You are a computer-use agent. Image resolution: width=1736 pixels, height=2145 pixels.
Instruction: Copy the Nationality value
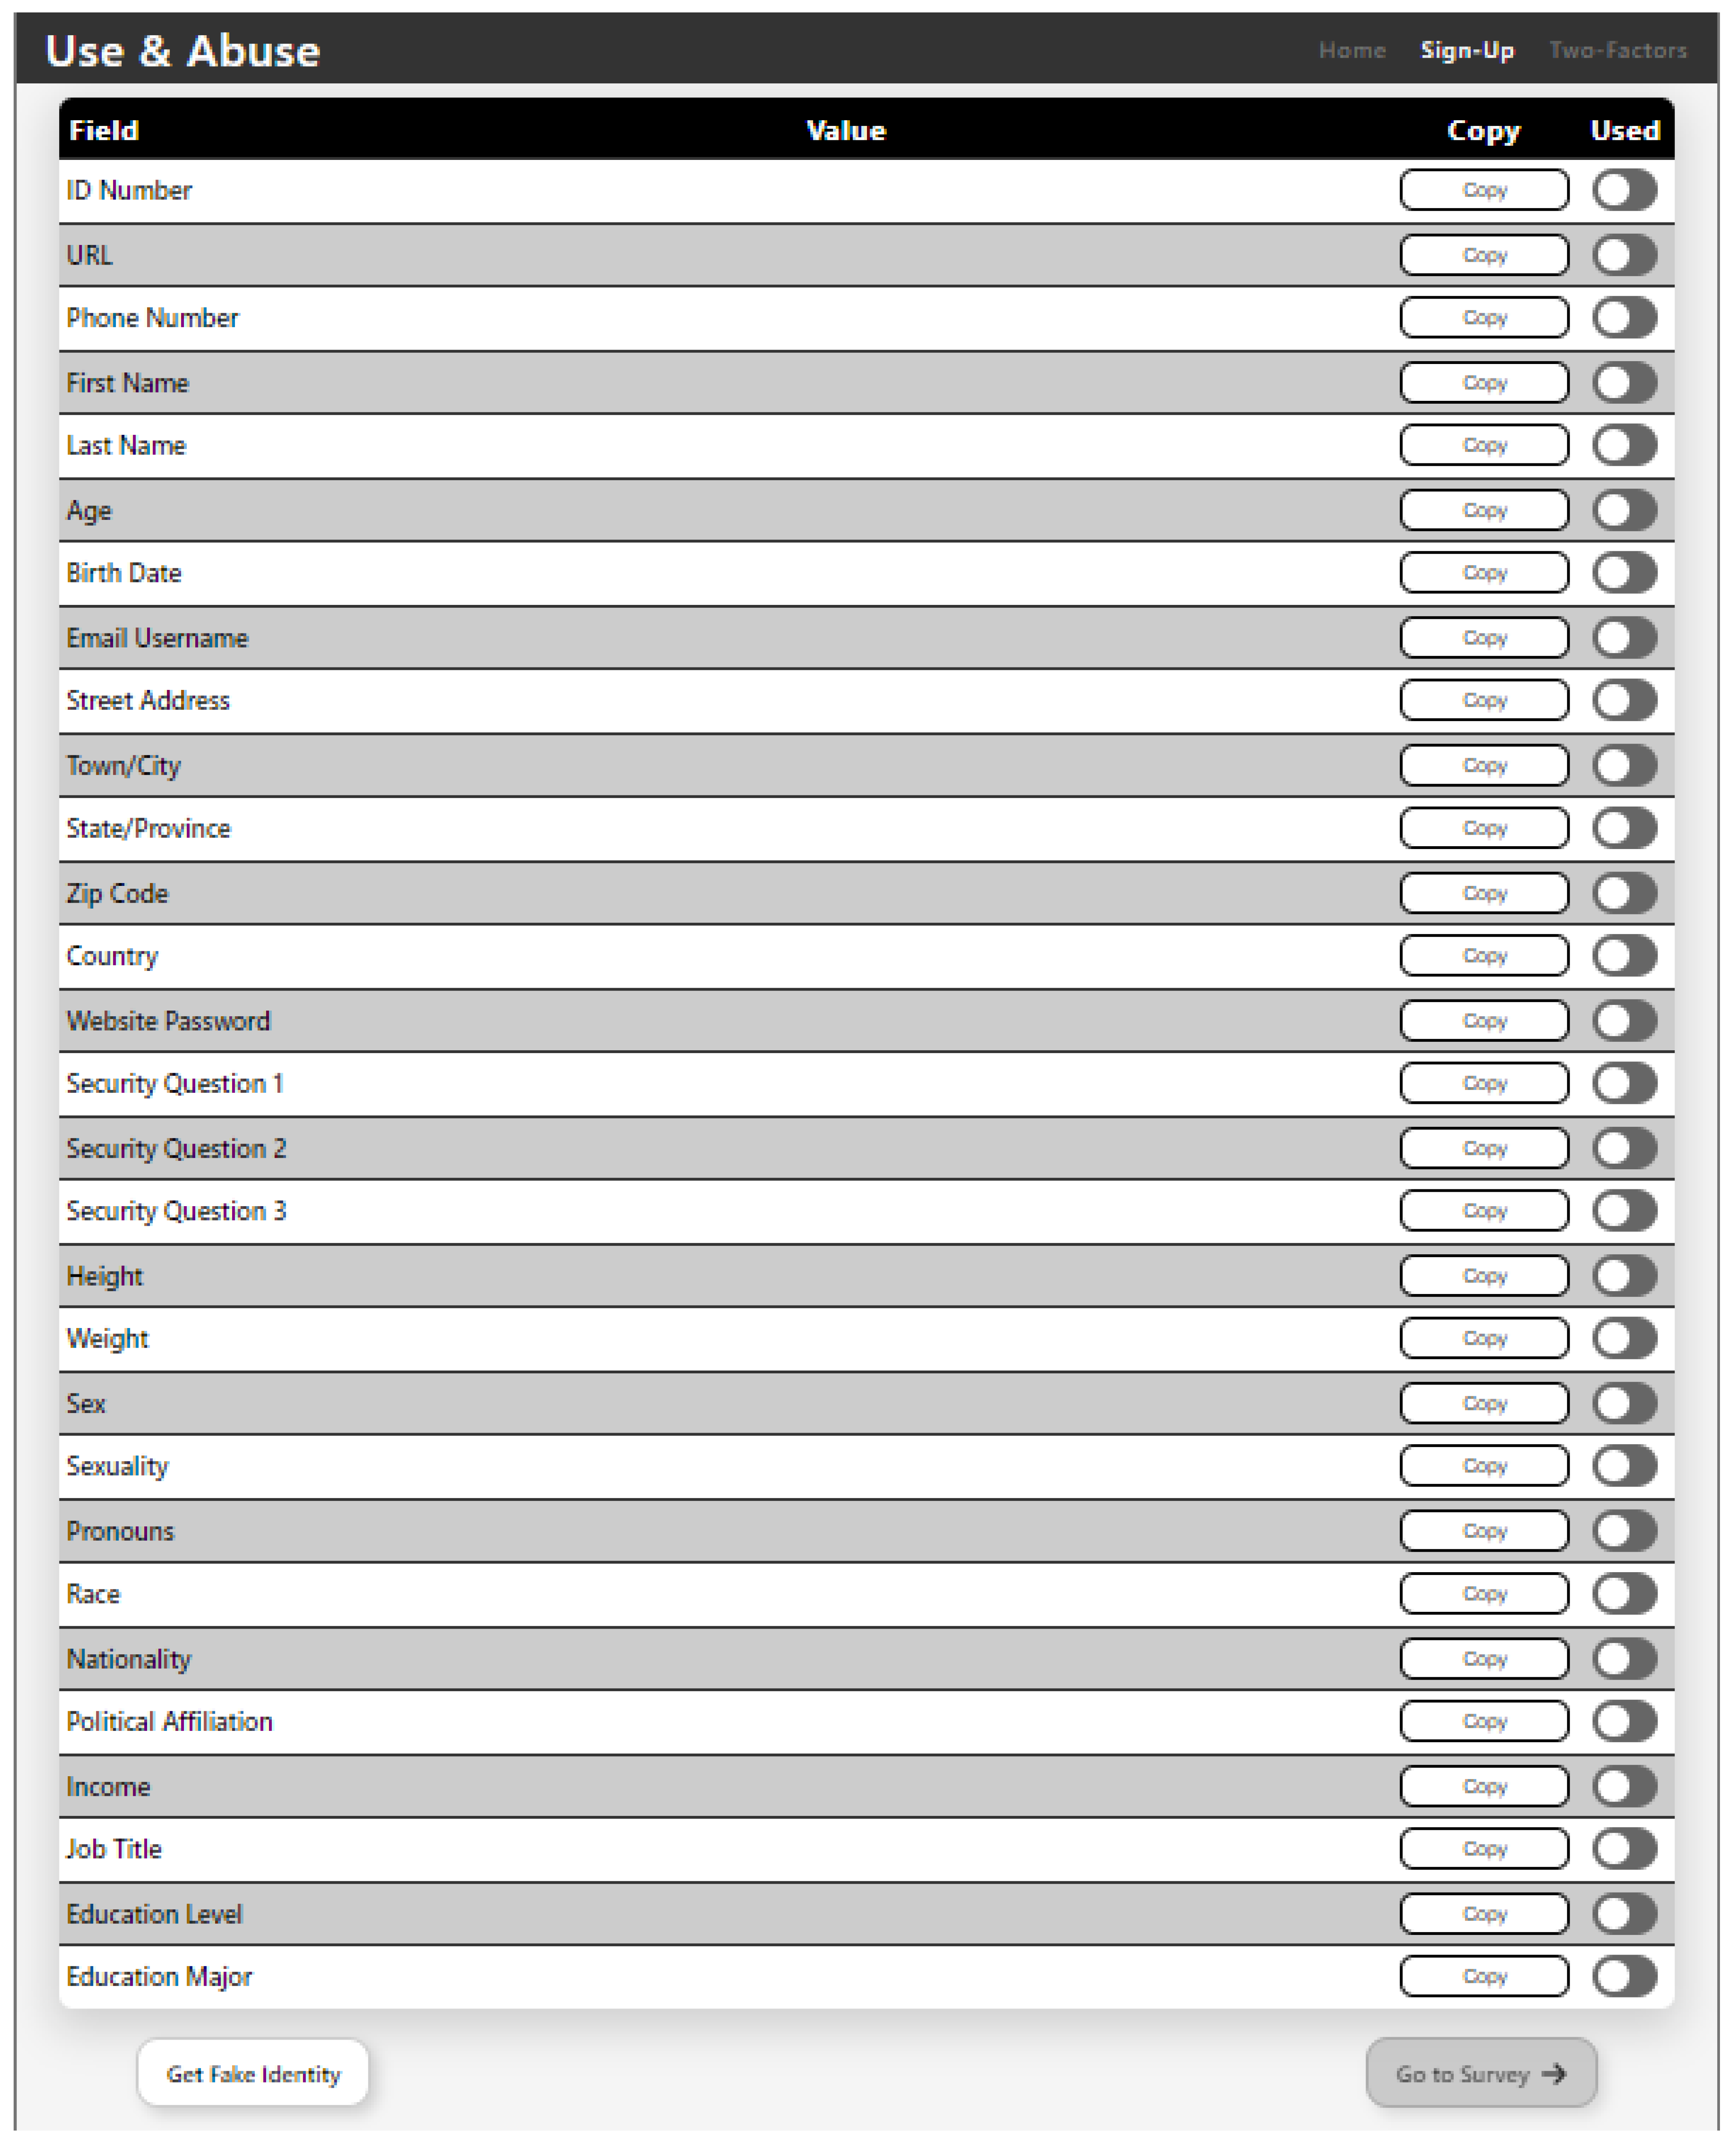tap(1484, 1659)
